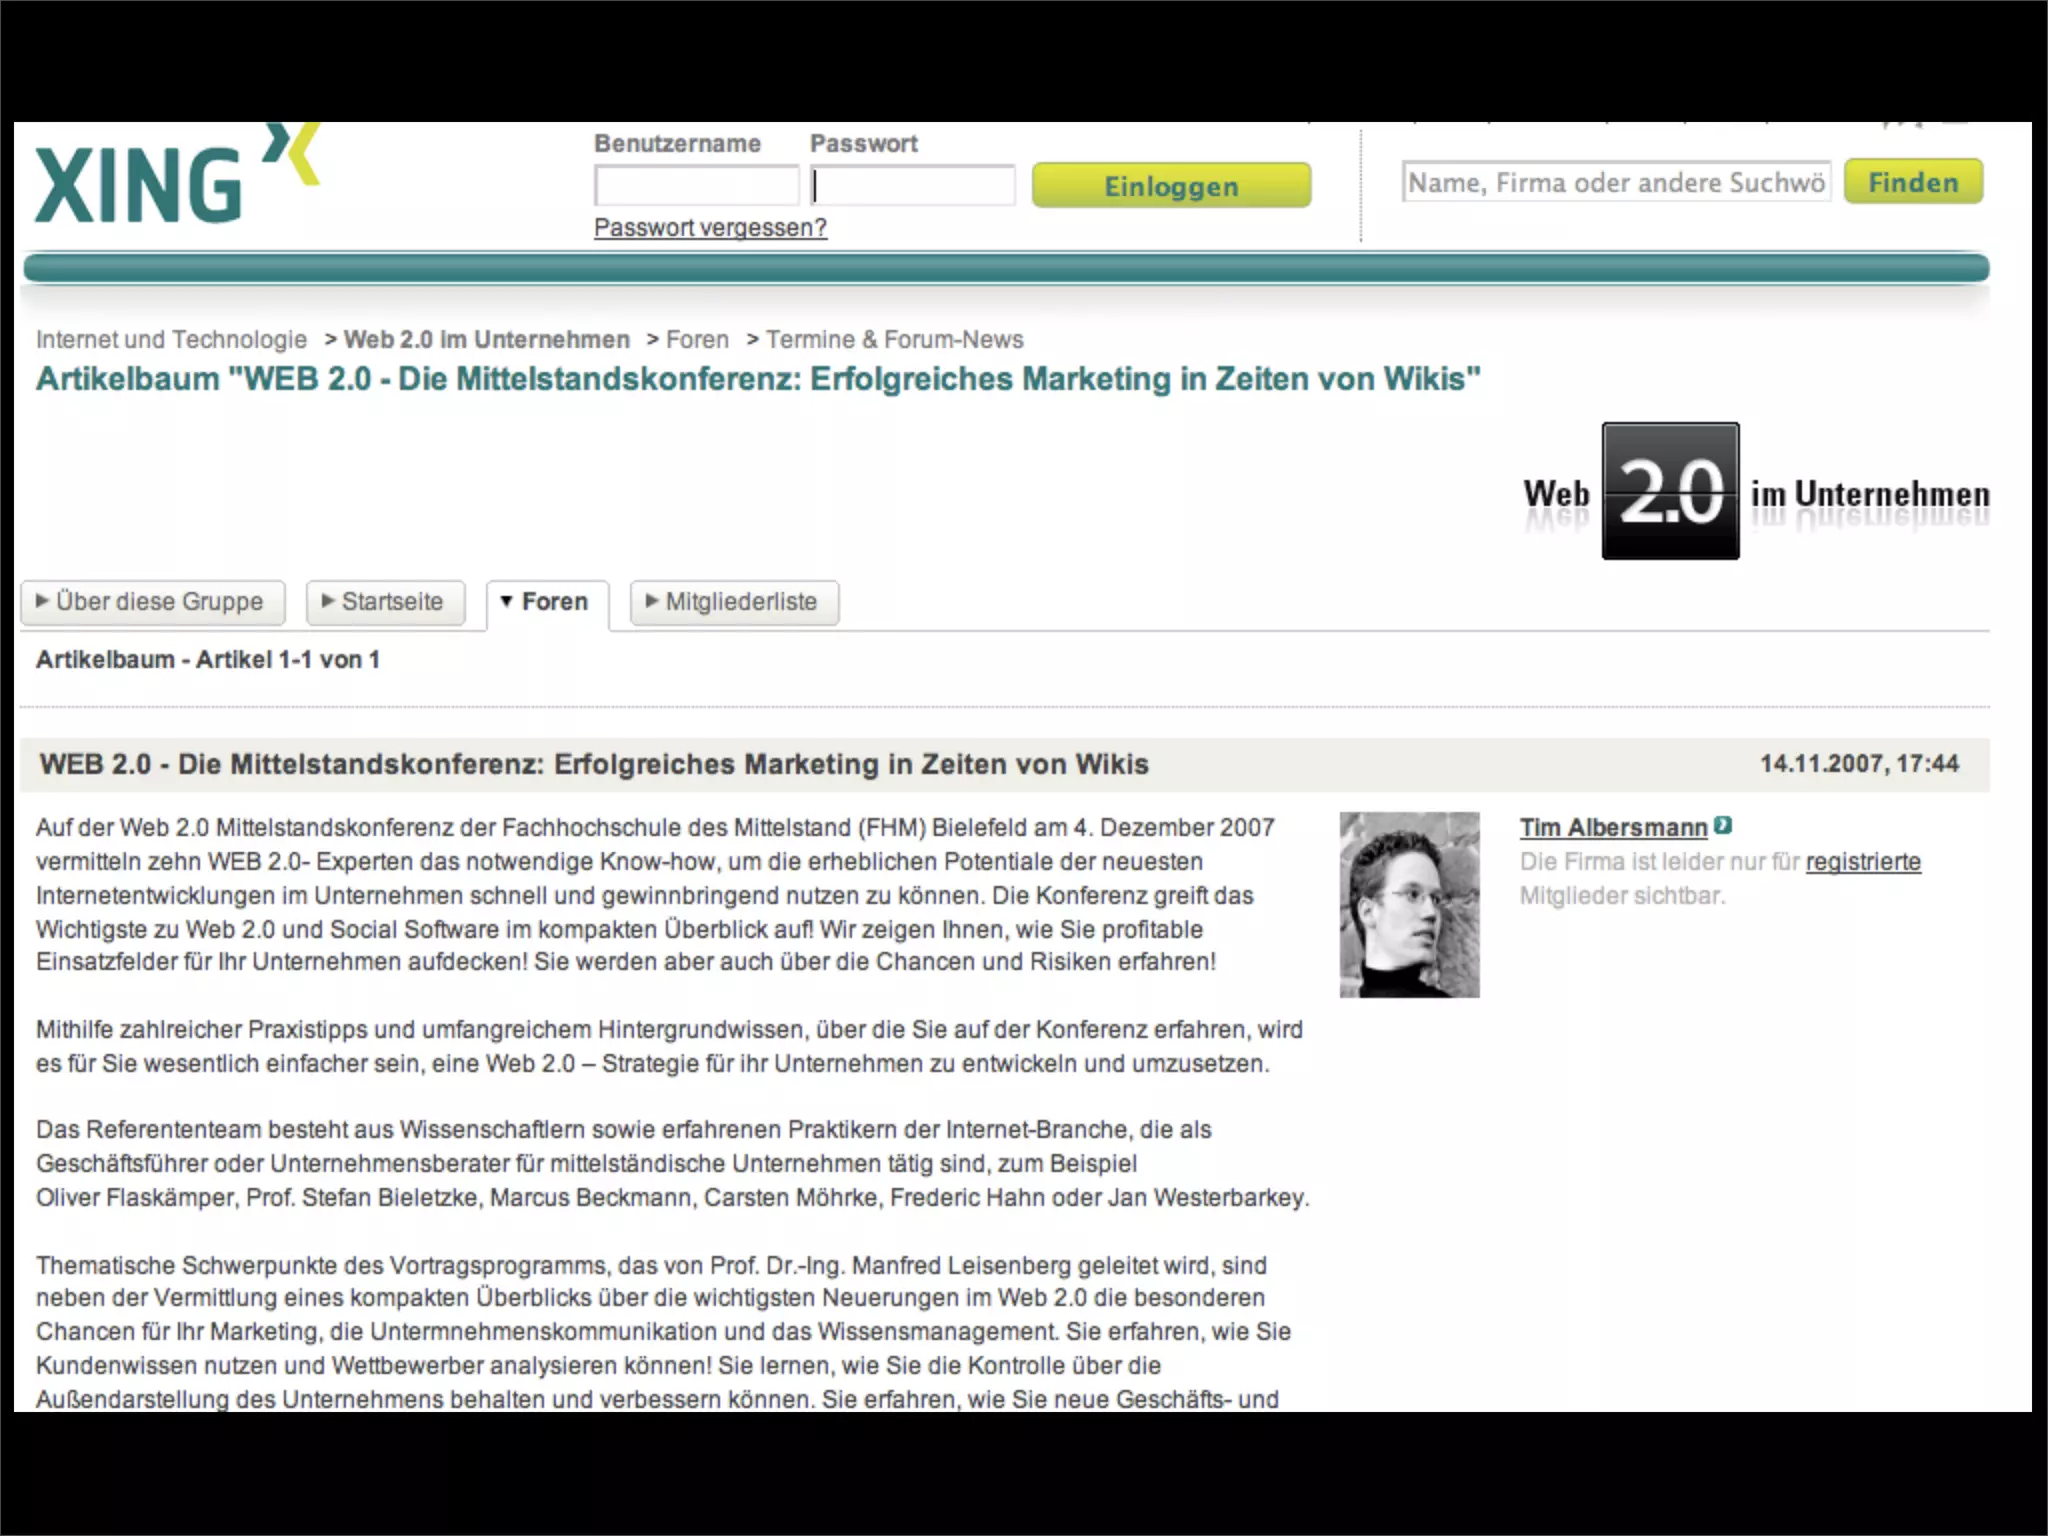
Task: Click the XING logo
Action: [x=177, y=173]
